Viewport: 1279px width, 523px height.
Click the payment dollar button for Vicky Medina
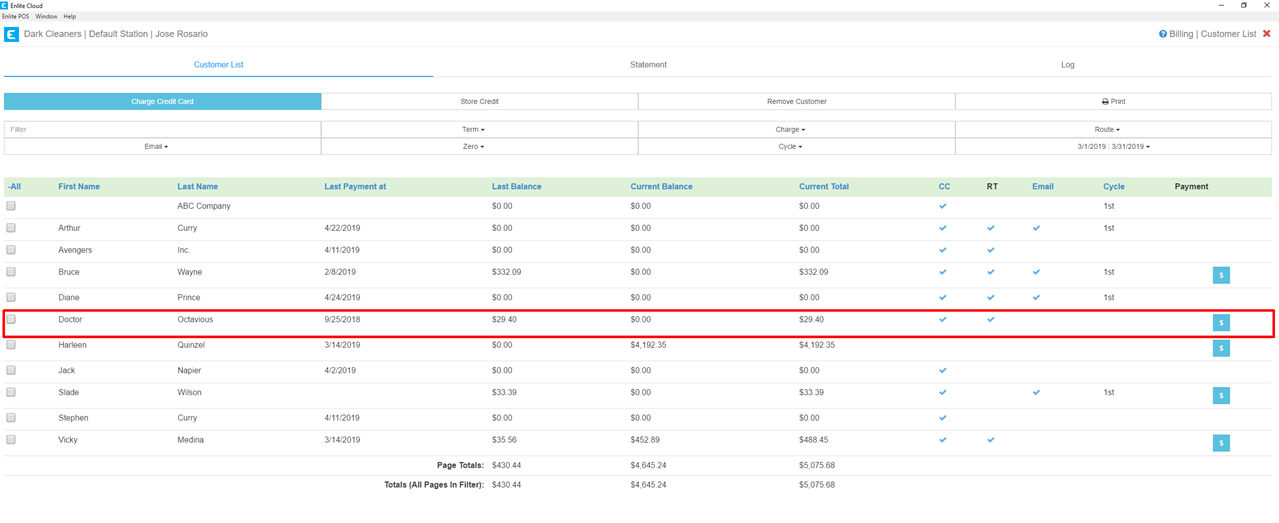(1221, 443)
